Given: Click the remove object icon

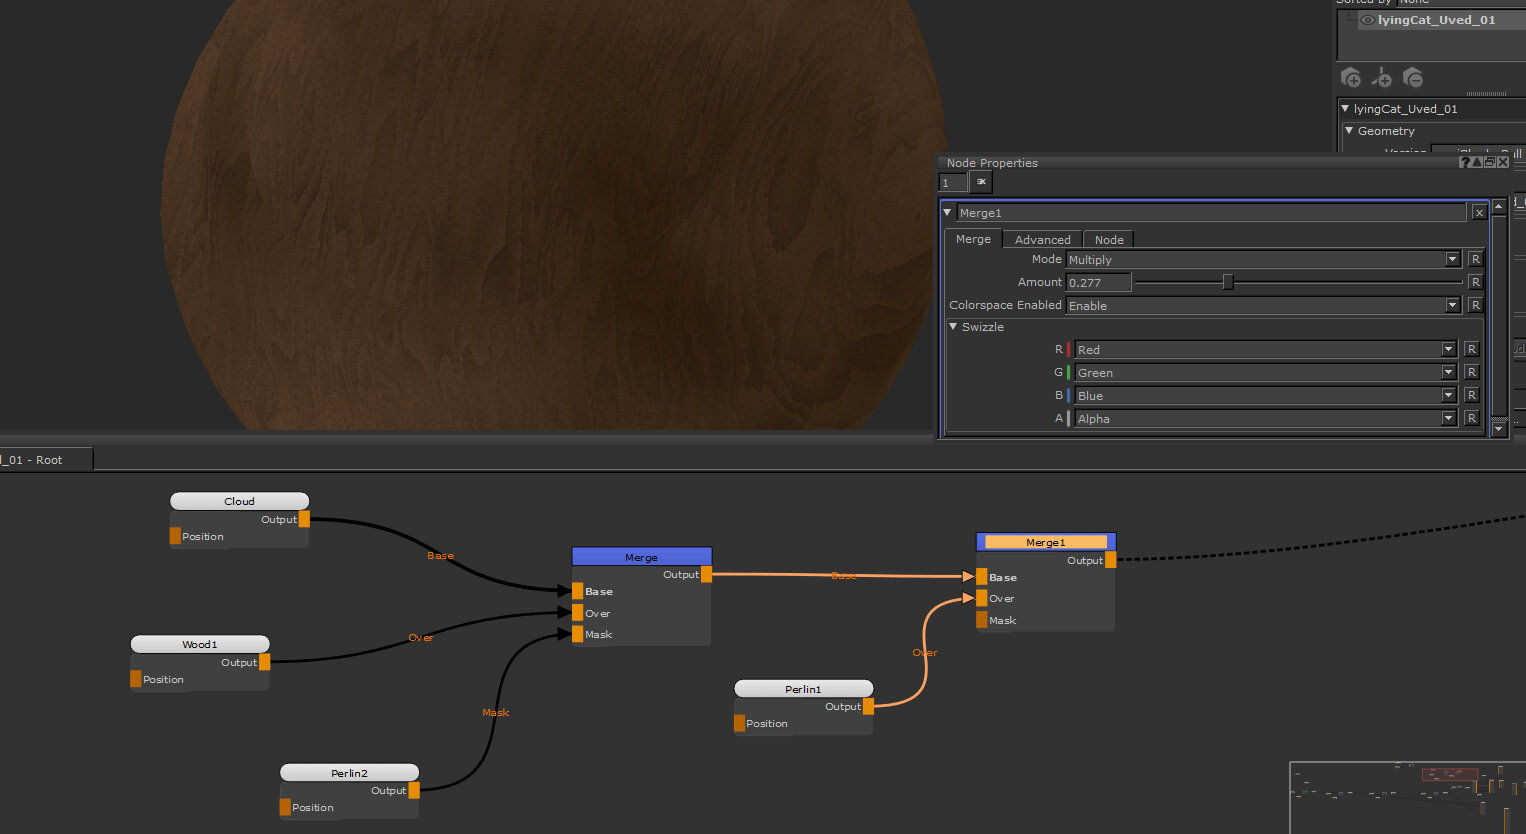Looking at the screenshot, I should (1412, 78).
